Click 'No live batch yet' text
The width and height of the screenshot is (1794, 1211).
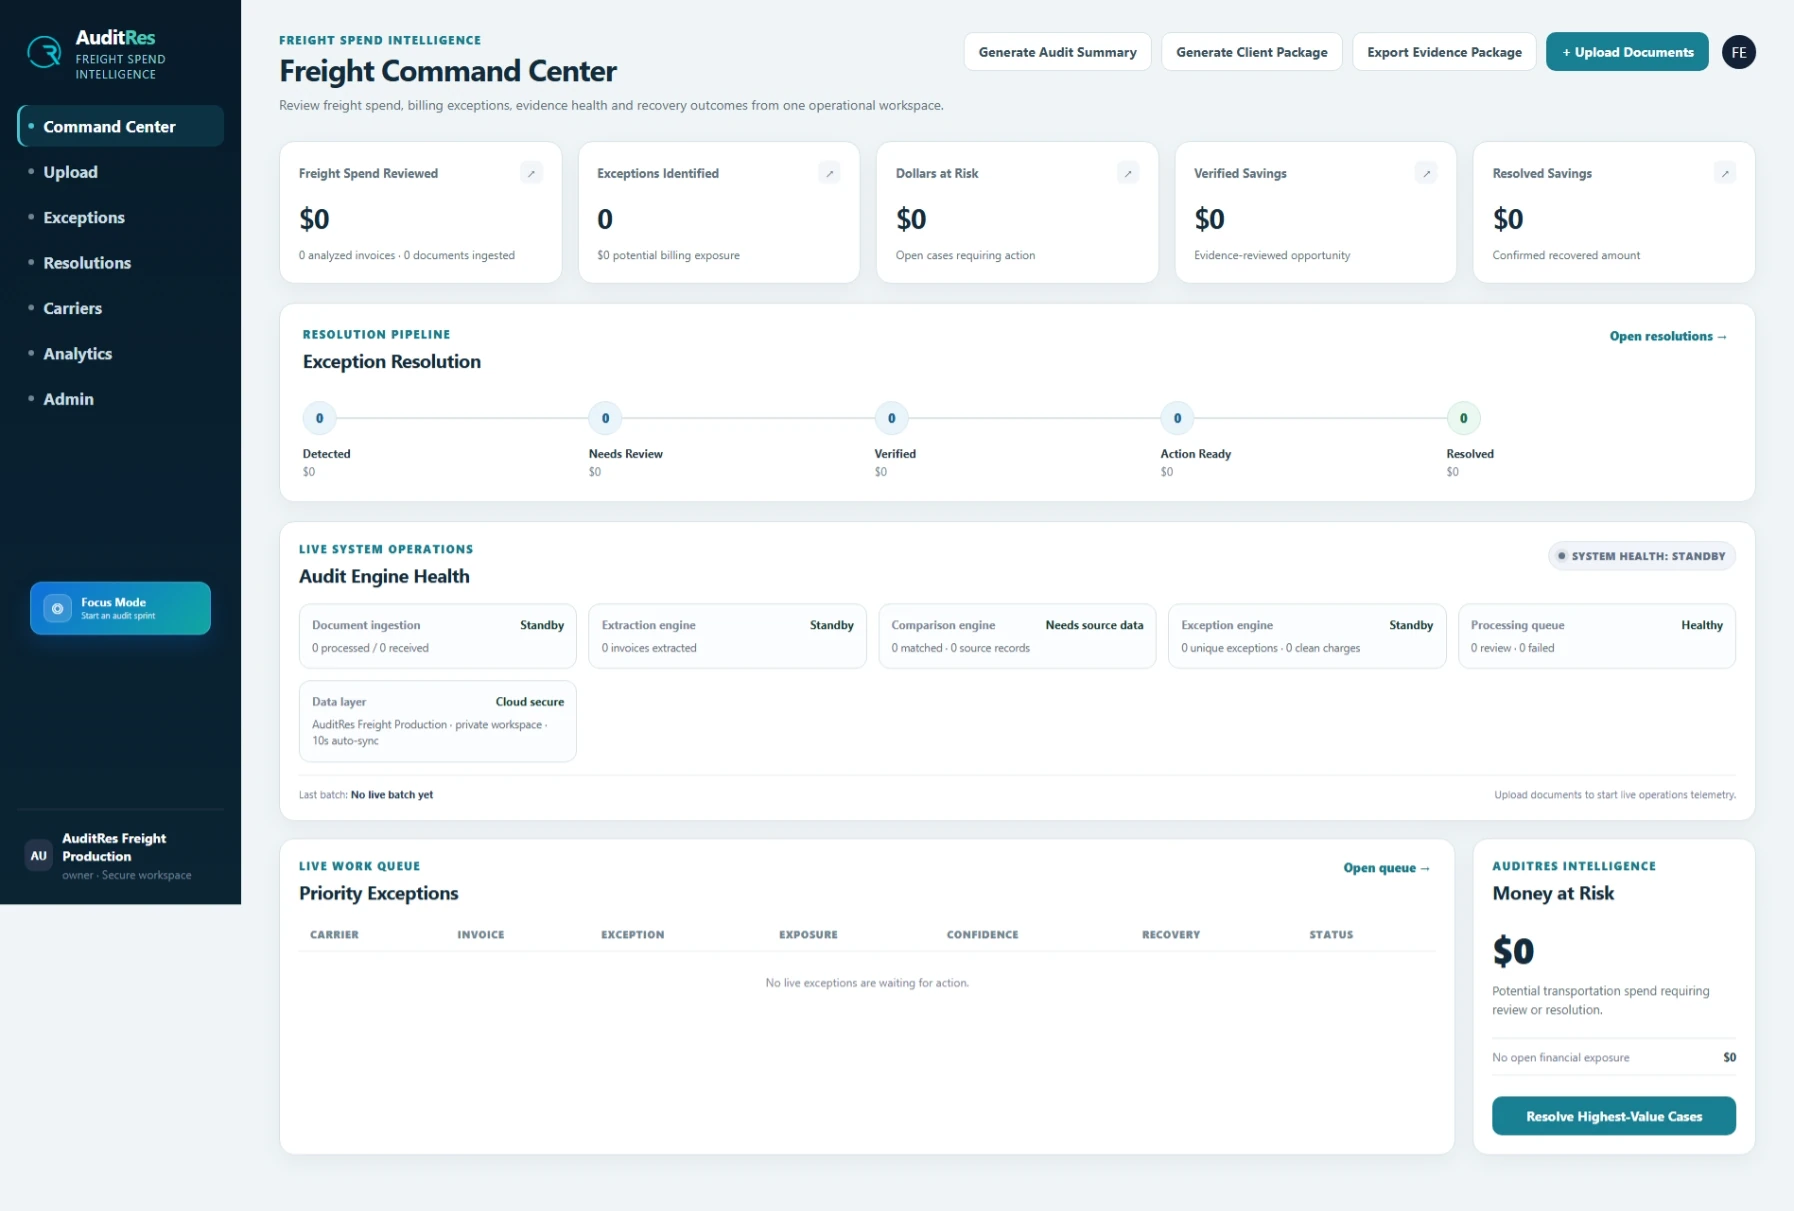[392, 795]
